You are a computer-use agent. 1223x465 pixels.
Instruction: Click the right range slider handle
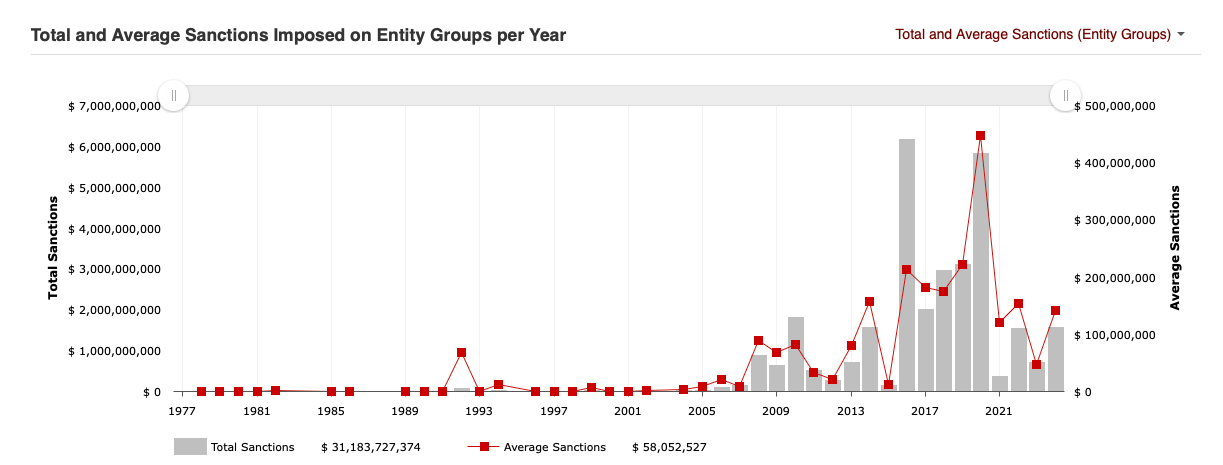1066,95
